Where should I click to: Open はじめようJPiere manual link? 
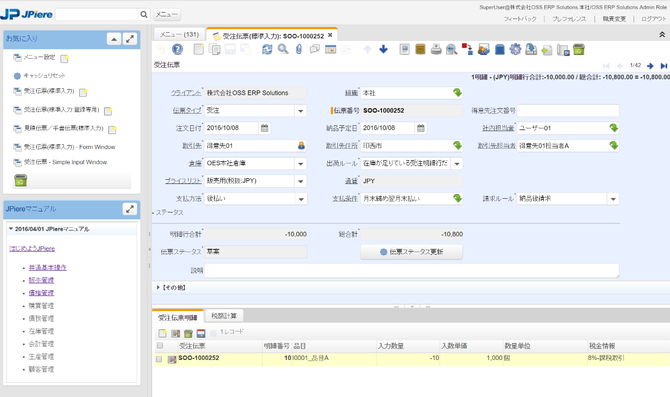(32, 248)
